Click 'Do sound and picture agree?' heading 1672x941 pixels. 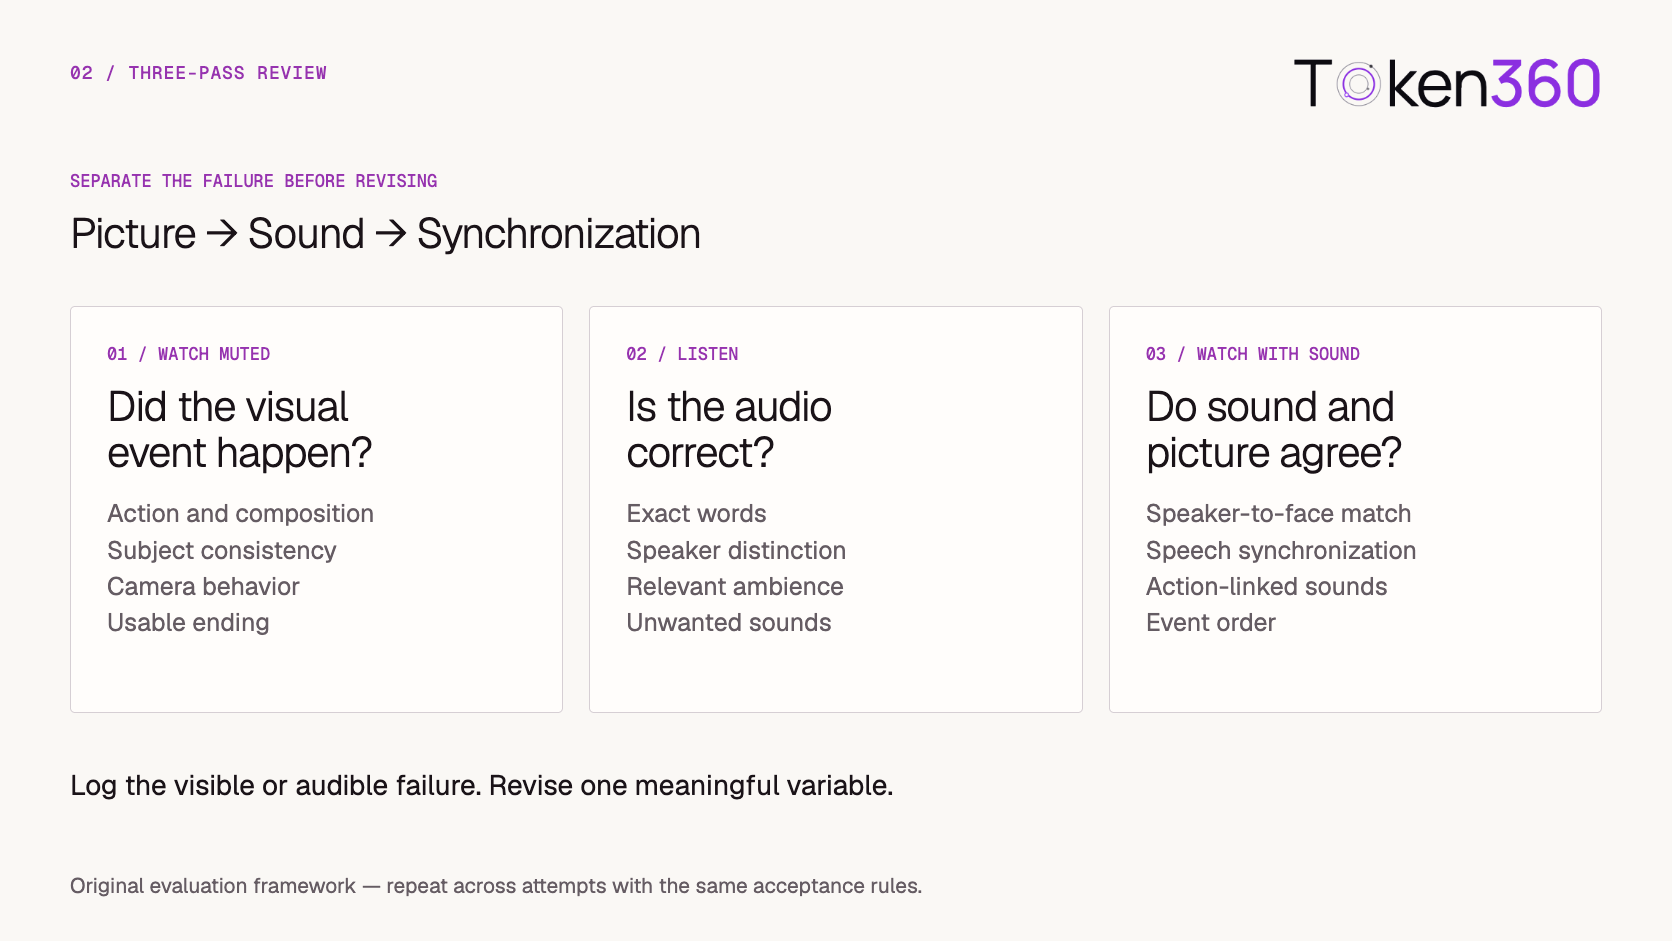pyautogui.click(x=1274, y=430)
